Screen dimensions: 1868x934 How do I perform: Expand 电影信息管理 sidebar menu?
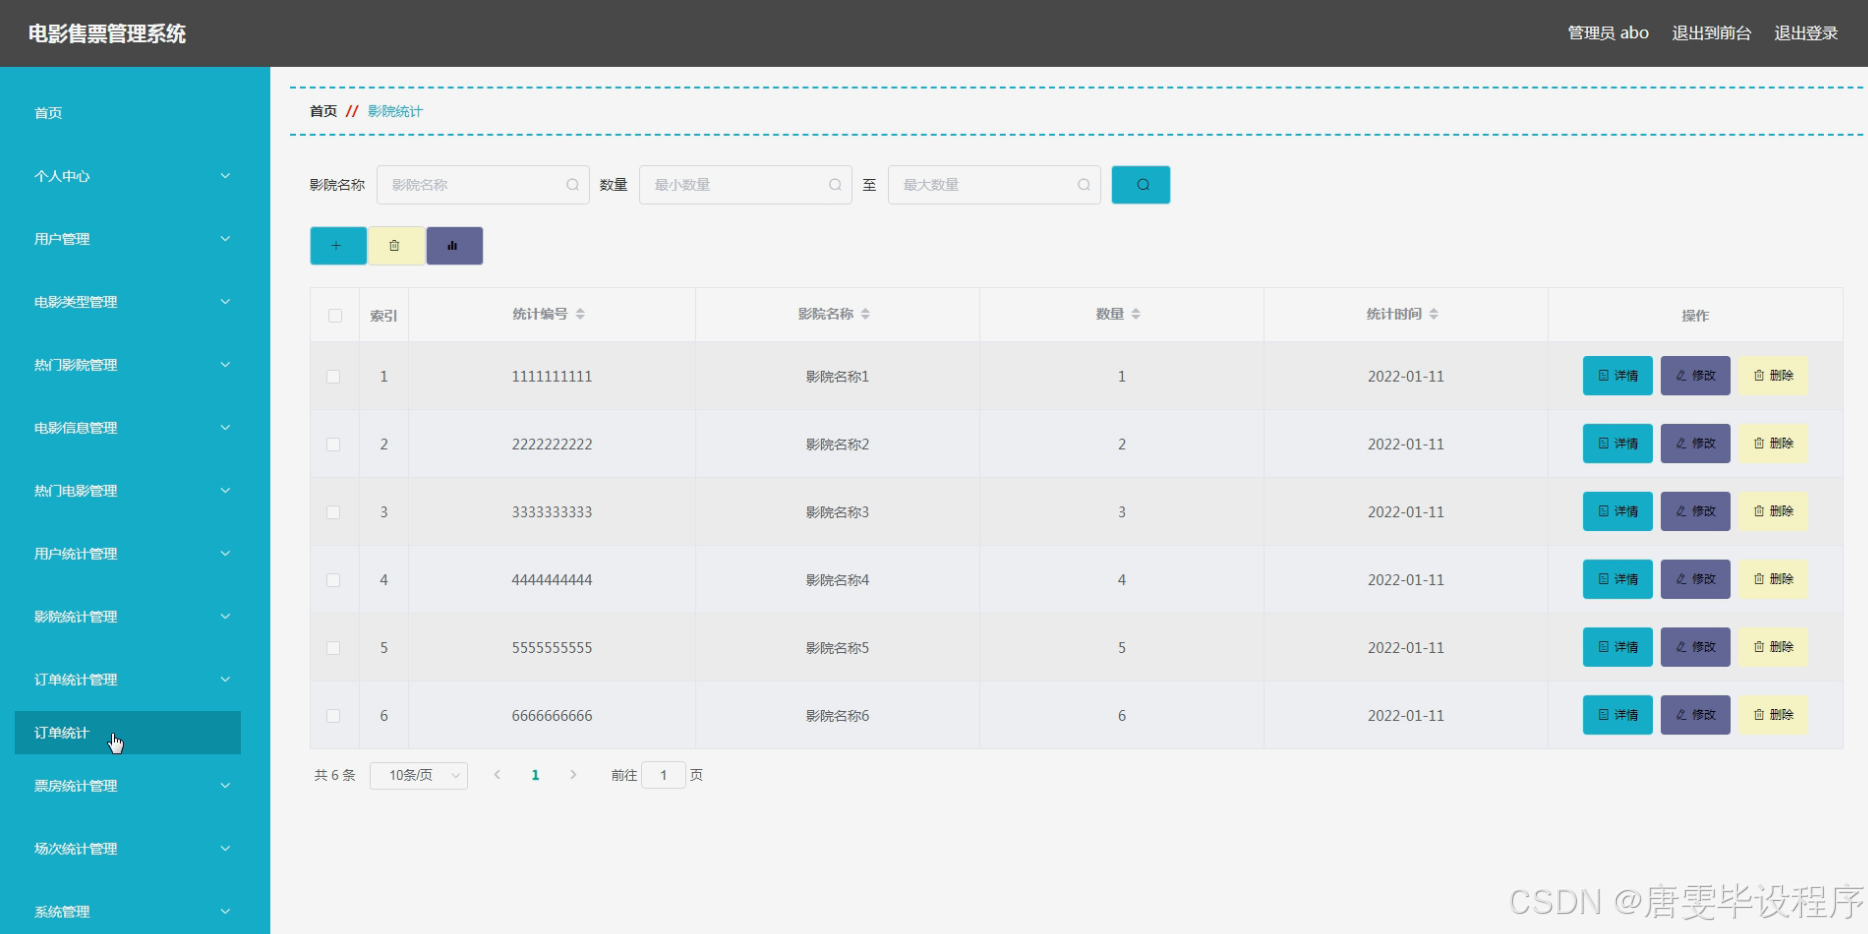(128, 428)
